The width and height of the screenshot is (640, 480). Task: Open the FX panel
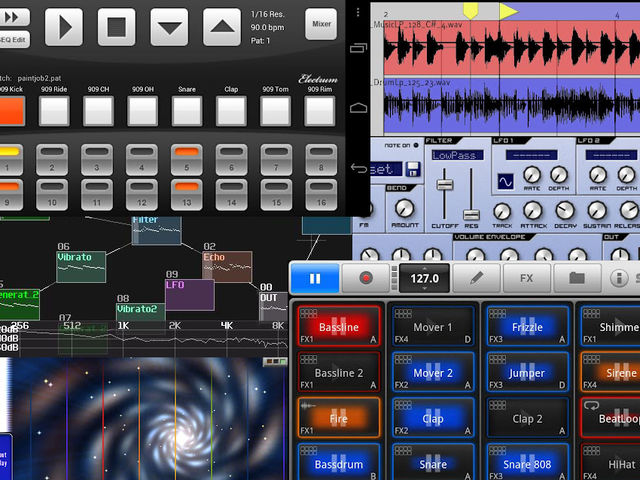click(x=527, y=278)
